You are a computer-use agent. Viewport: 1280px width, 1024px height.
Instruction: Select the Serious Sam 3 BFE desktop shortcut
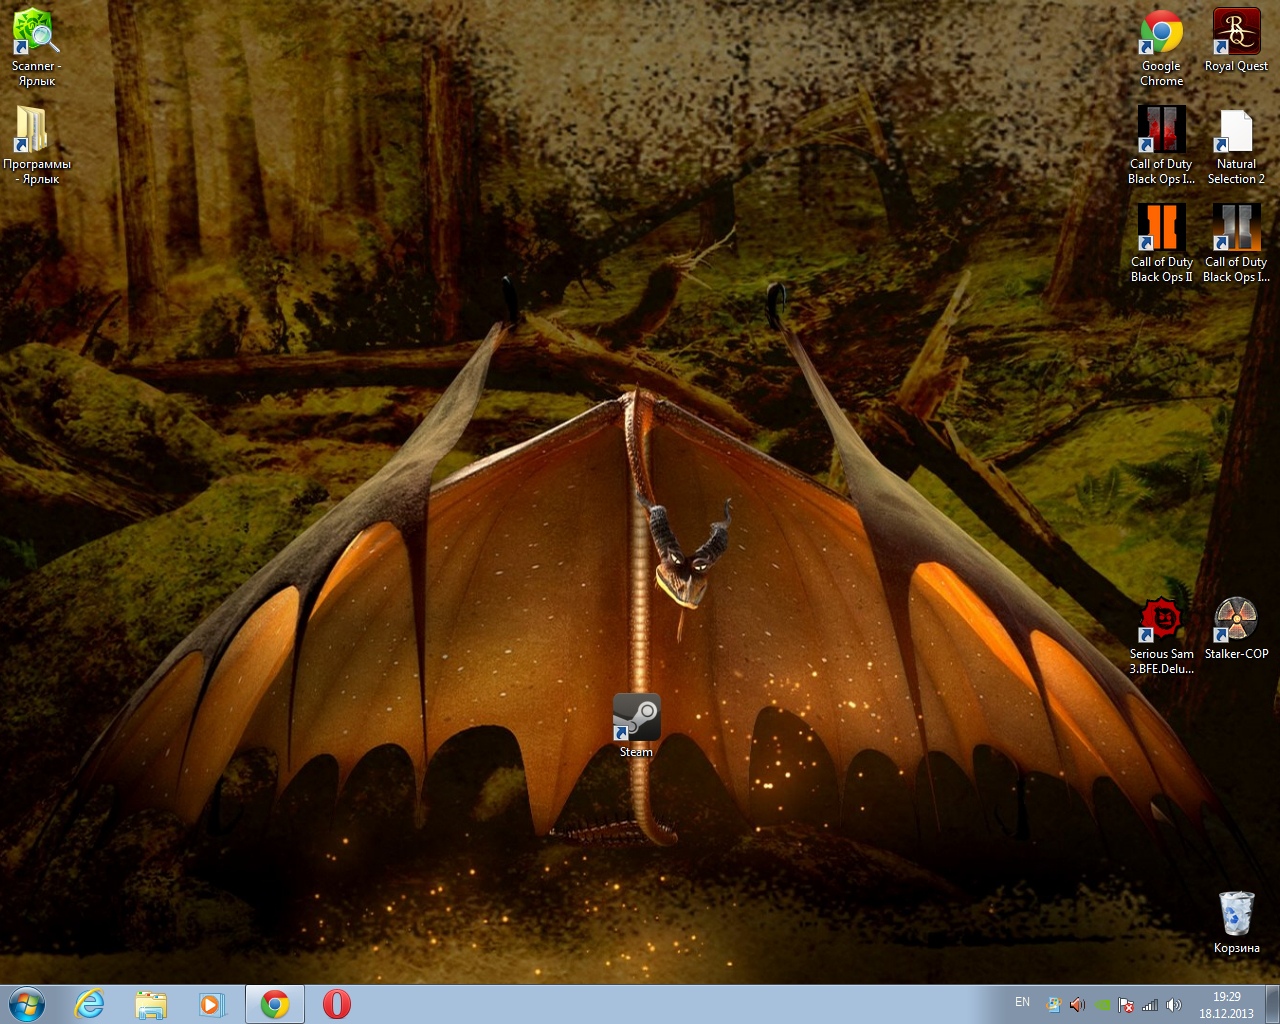tap(1161, 635)
